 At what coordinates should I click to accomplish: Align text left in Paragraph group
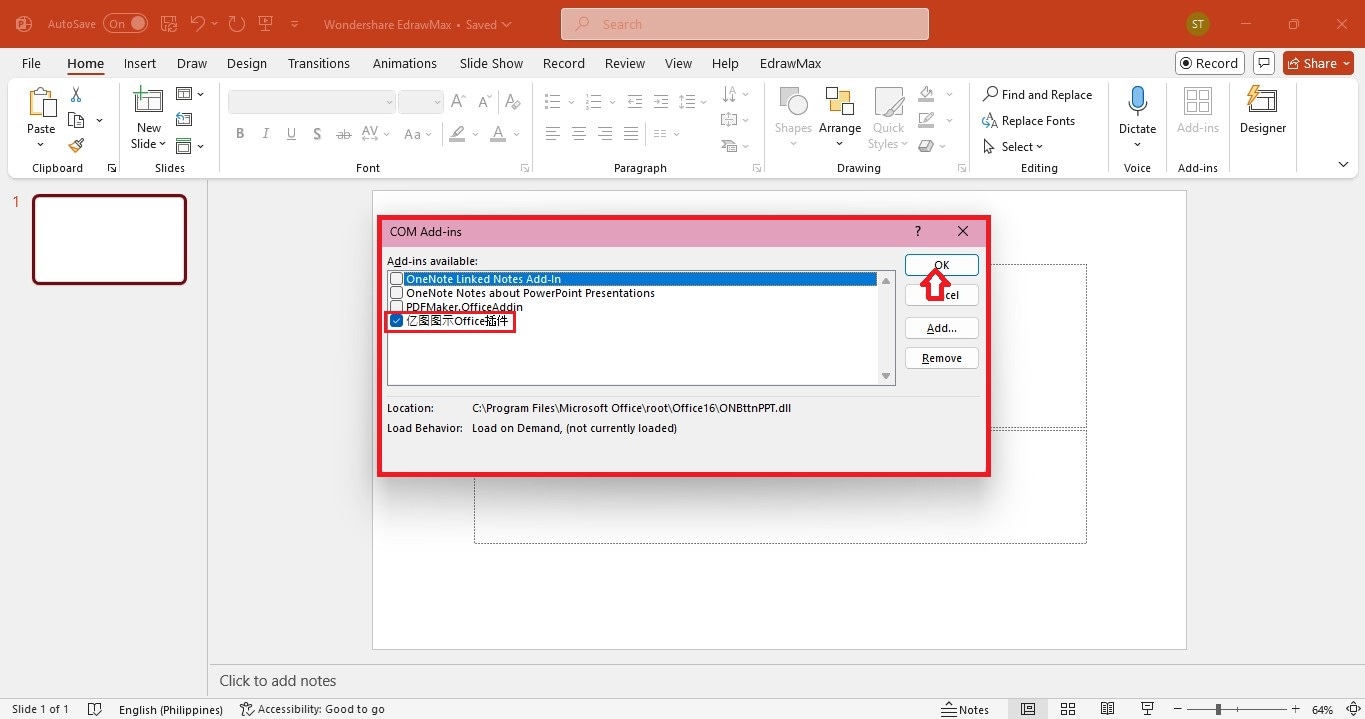coord(553,134)
